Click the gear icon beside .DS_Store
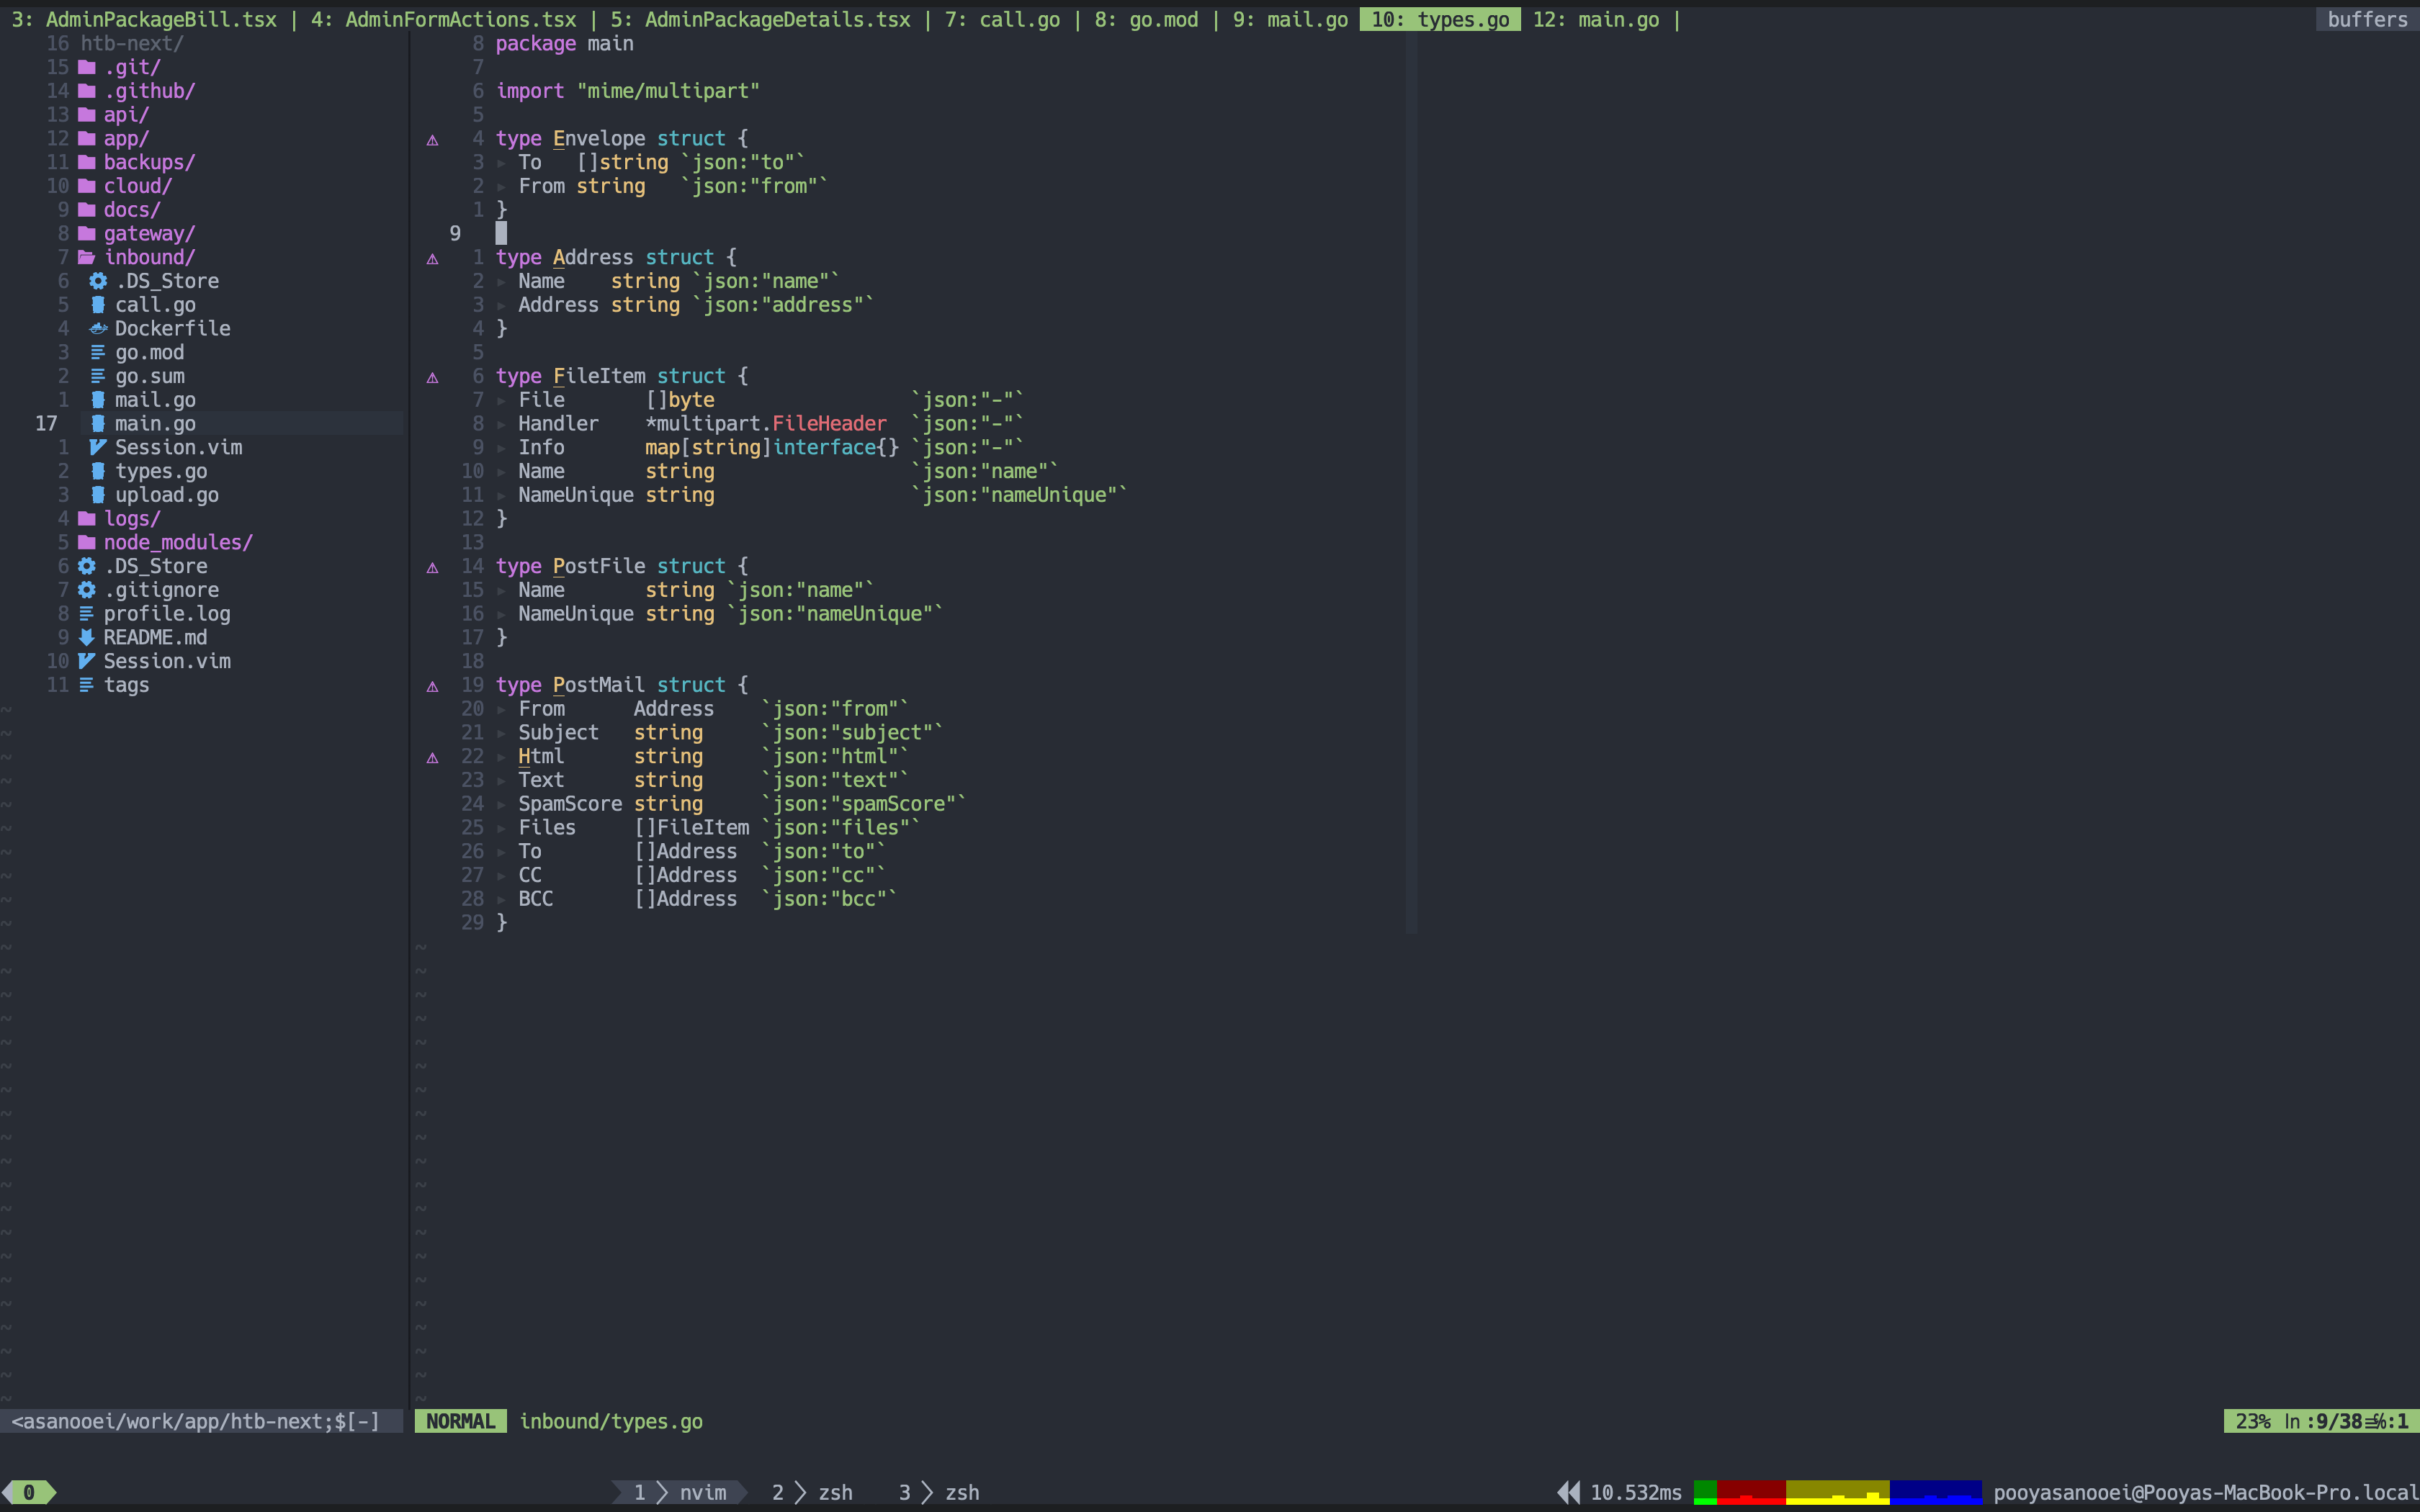 pyautogui.click(x=97, y=281)
